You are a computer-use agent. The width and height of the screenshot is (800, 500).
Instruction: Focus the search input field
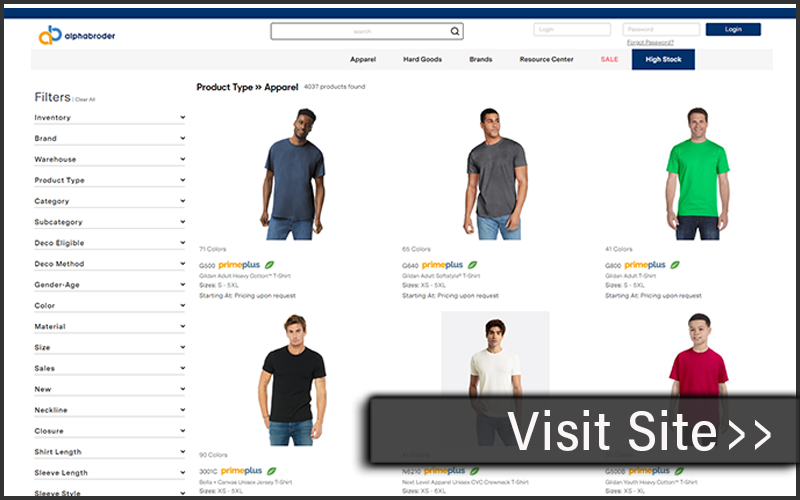tap(367, 32)
